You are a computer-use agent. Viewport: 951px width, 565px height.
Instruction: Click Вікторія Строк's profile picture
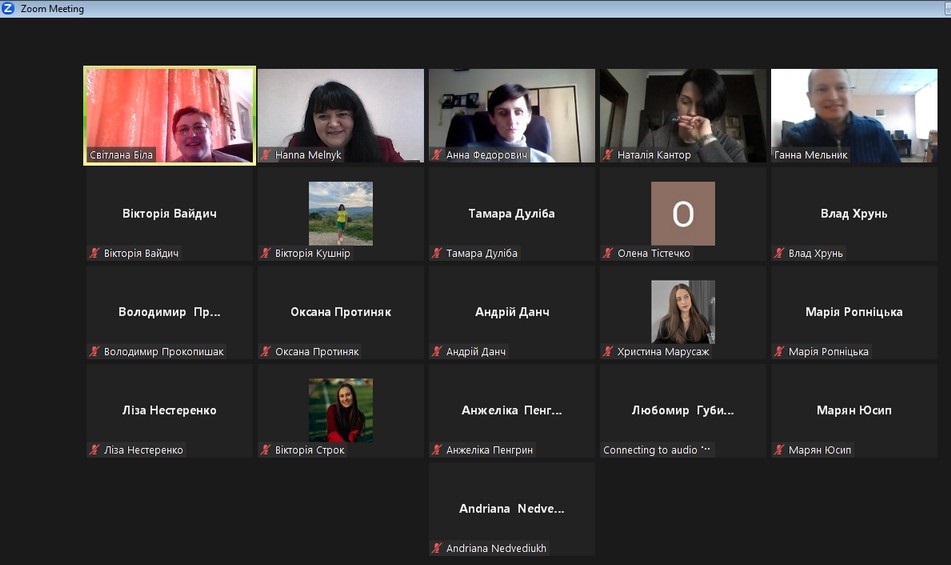point(340,410)
